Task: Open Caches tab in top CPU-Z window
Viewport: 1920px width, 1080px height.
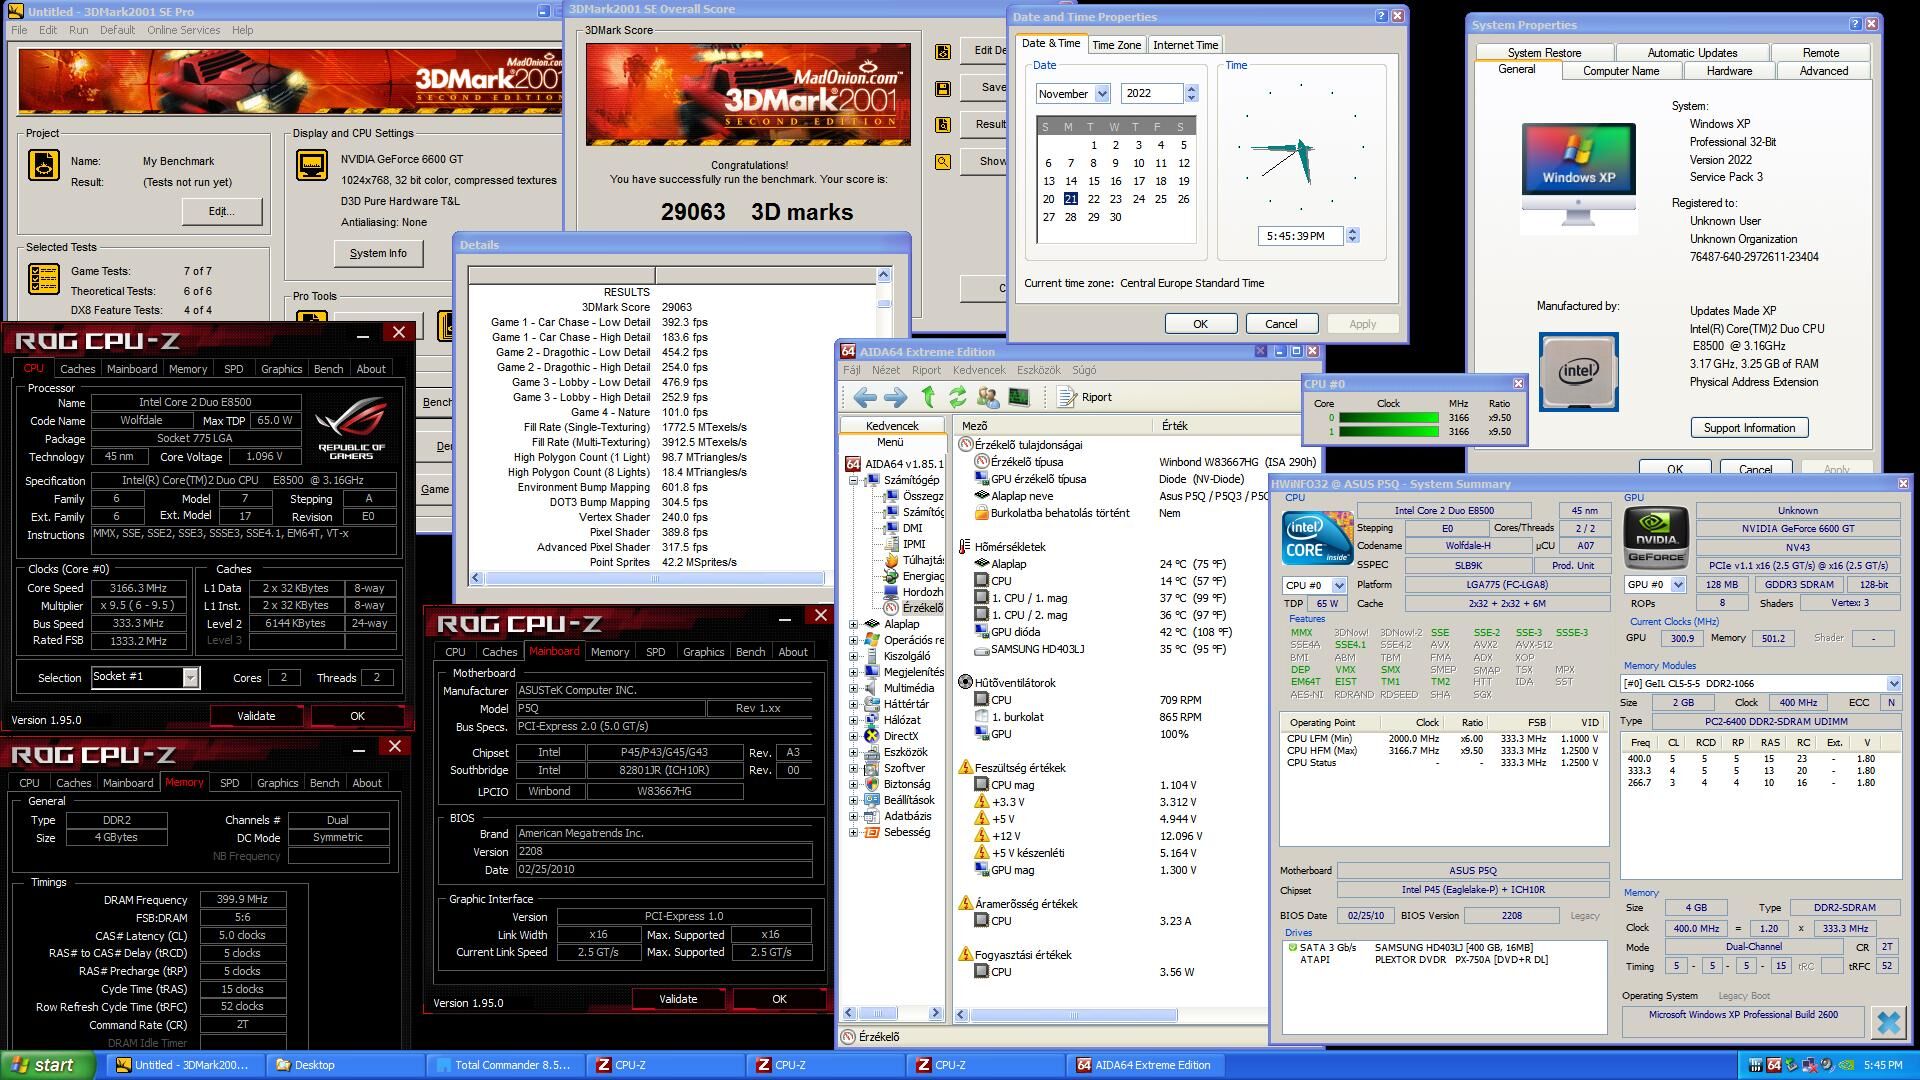Action: pos(77,369)
